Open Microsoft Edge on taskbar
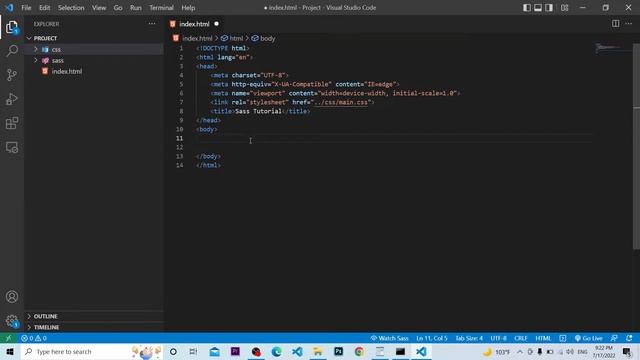The height and width of the screenshot is (360, 640). coord(276,351)
